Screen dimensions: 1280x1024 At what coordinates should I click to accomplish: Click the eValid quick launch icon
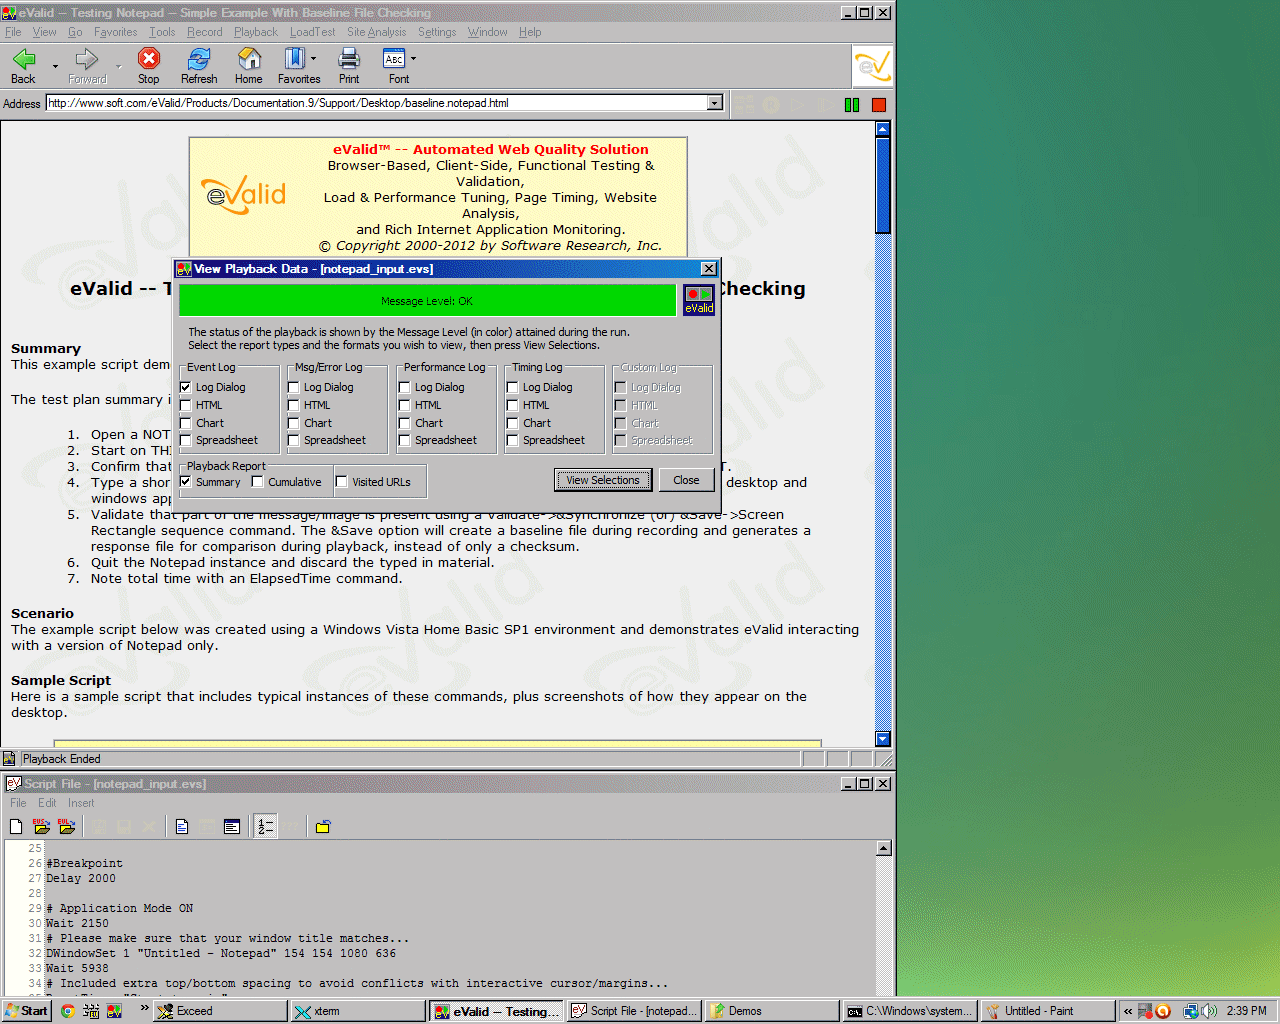click(x=115, y=1011)
